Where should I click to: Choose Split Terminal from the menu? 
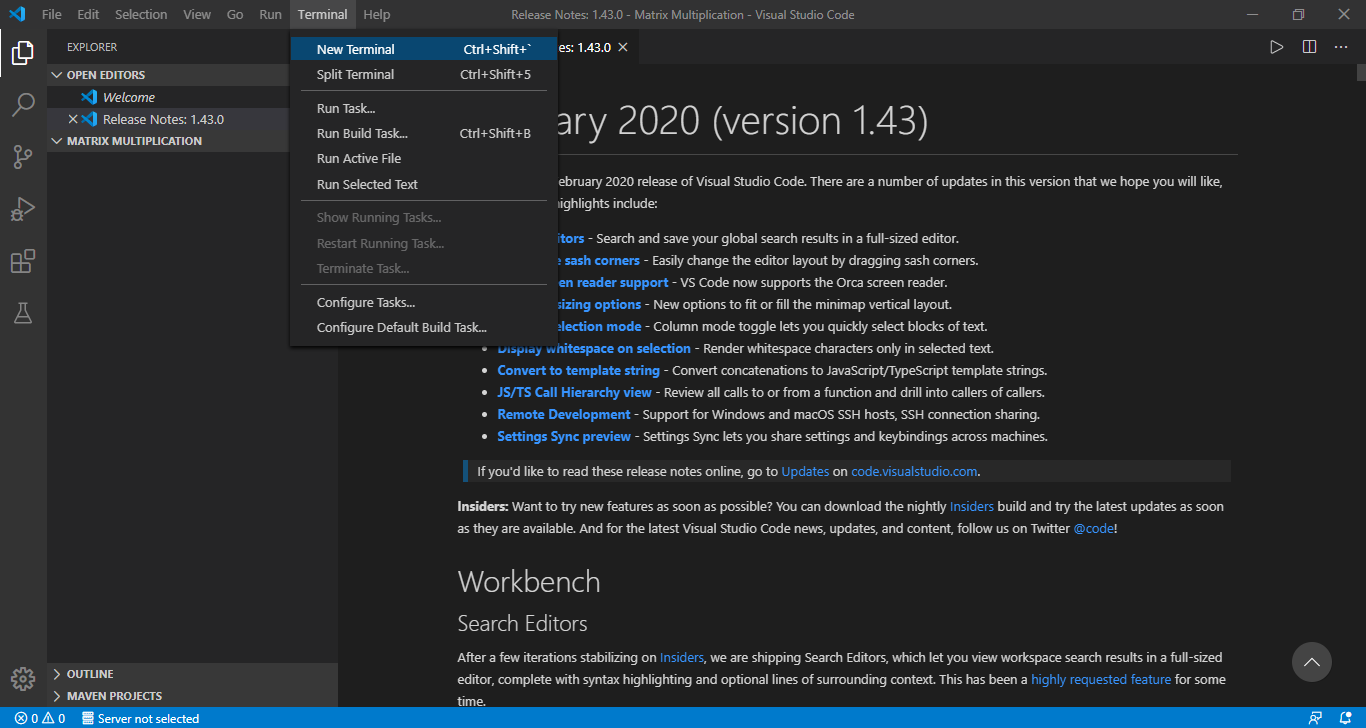424,74
